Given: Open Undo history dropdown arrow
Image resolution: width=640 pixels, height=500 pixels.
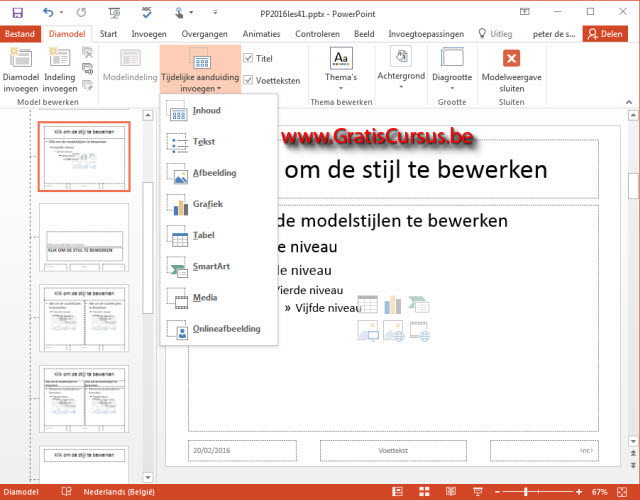Looking at the screenshot, I should click(x=61, y=13).
